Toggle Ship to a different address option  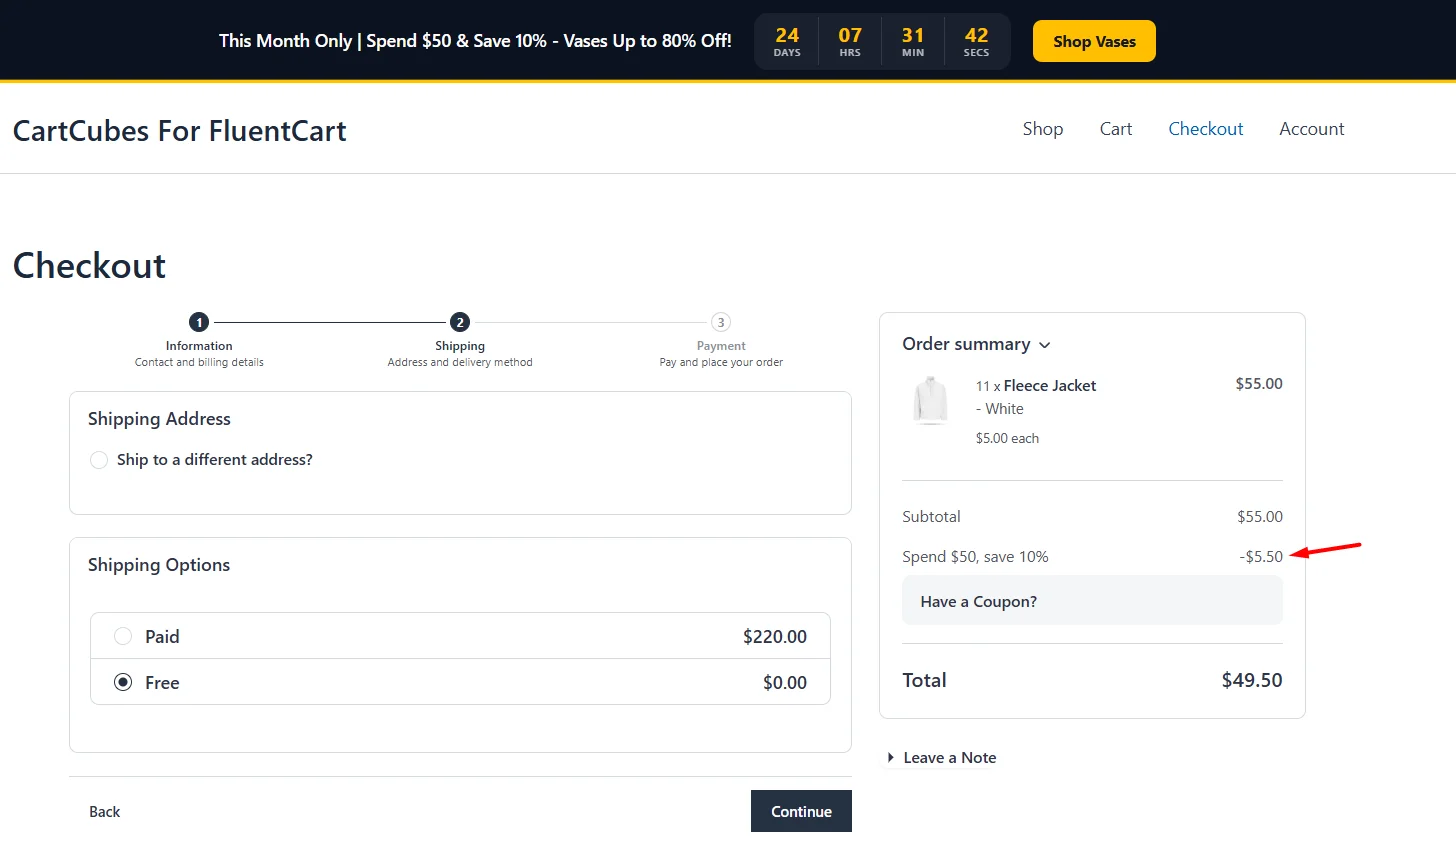[99, 460]
